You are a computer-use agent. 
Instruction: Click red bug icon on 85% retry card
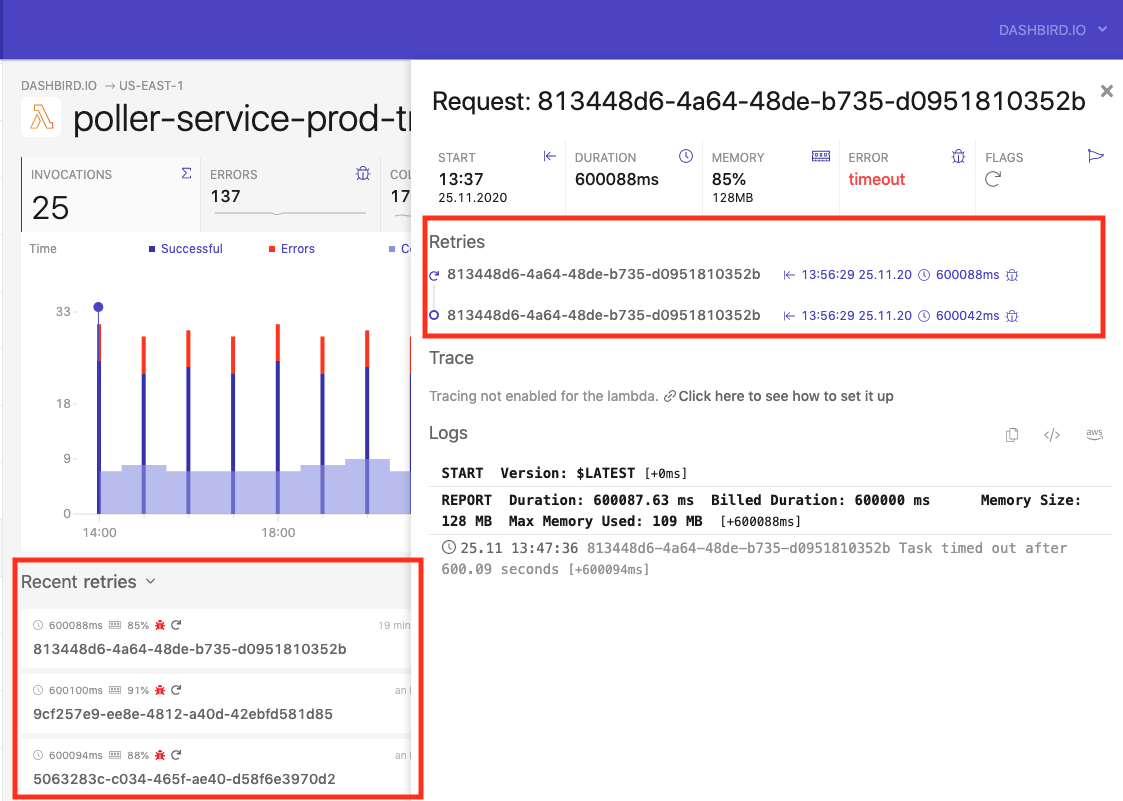(160, 625)
